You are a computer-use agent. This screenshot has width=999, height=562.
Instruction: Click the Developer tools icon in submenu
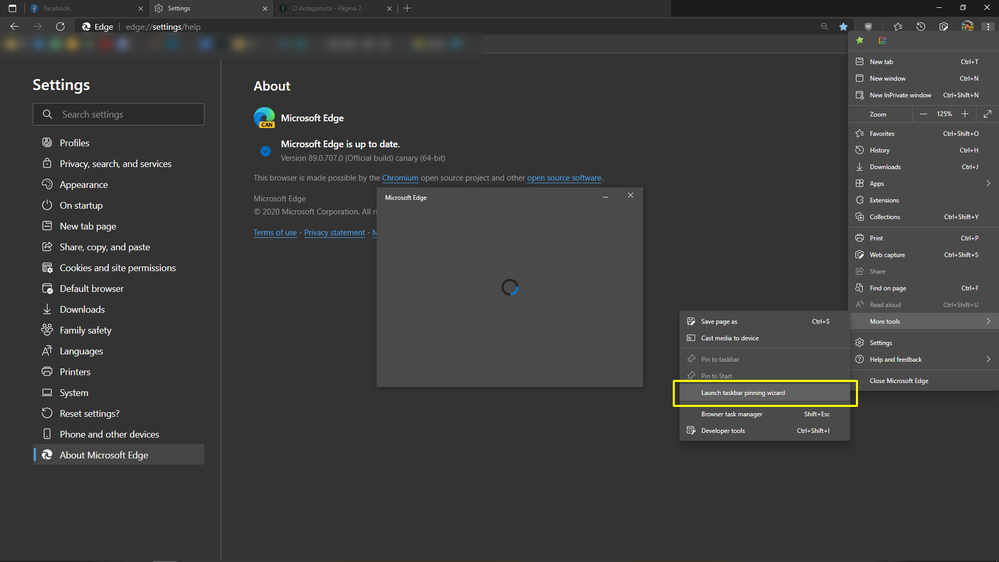(691, 430)
